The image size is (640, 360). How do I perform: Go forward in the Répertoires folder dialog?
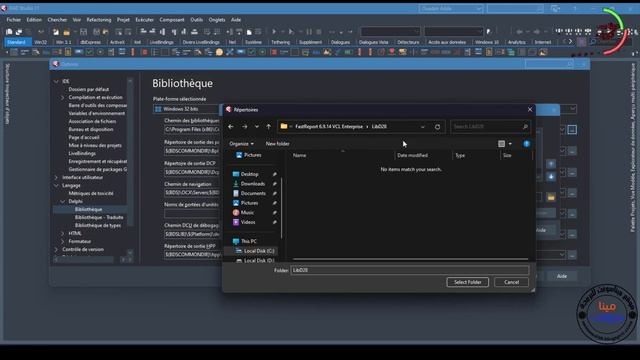point(244,127)
